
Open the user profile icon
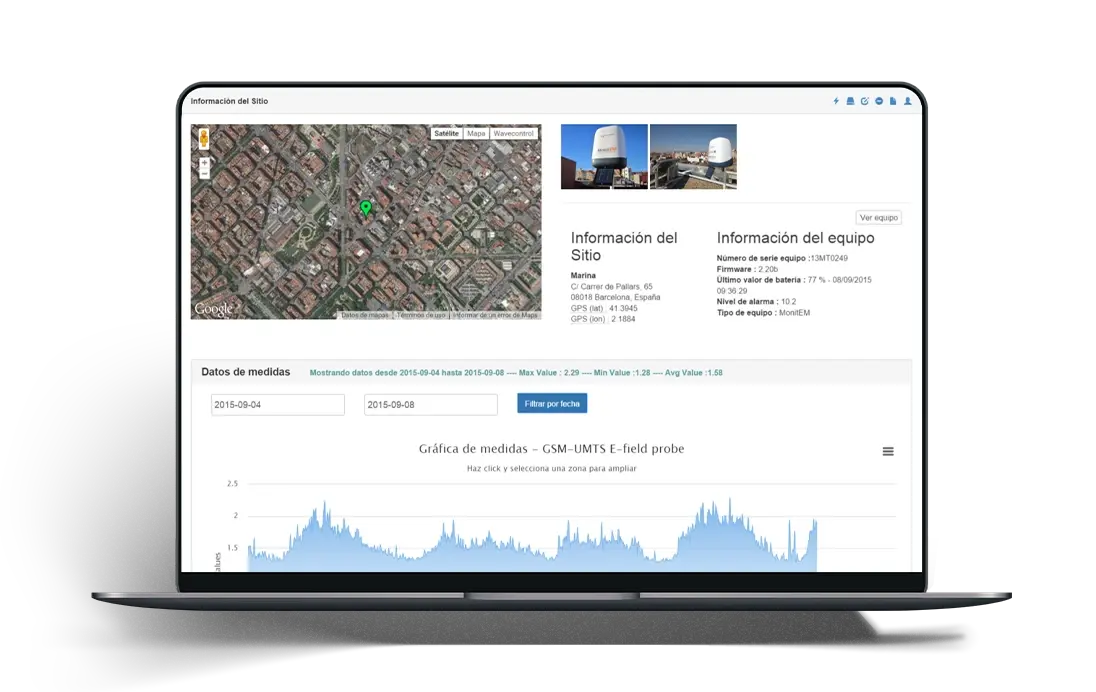tap(907, 101)
